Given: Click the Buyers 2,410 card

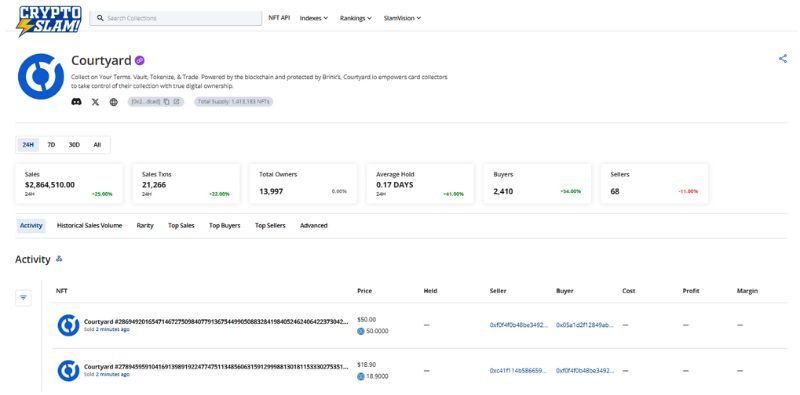Looking at the screenshot, I should coord(537,184).
